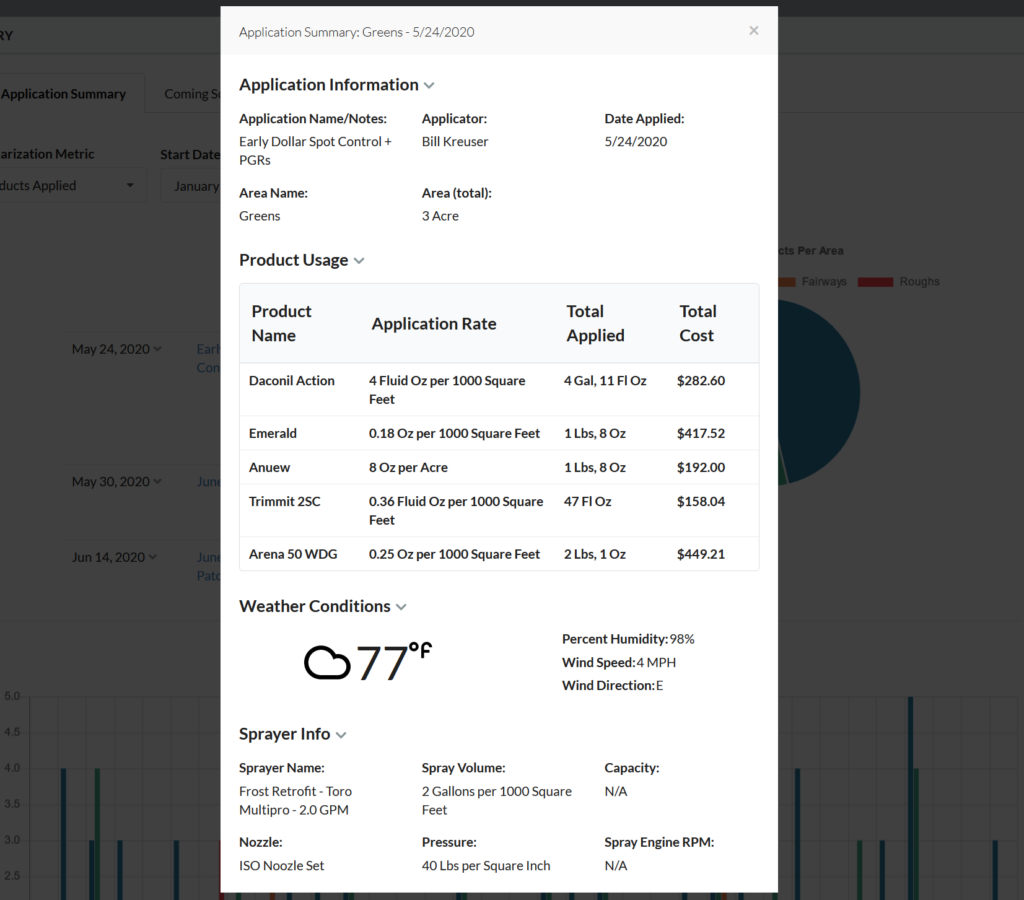The image size is (1024, 900).
Task: Click the cloudy weather icon
Action: (x=327, y=664)
